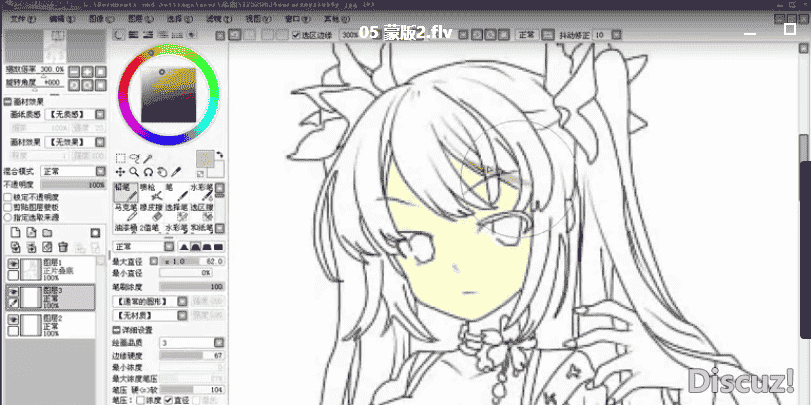Hide layer 图层3 with its eye icon

pos(14,292)
